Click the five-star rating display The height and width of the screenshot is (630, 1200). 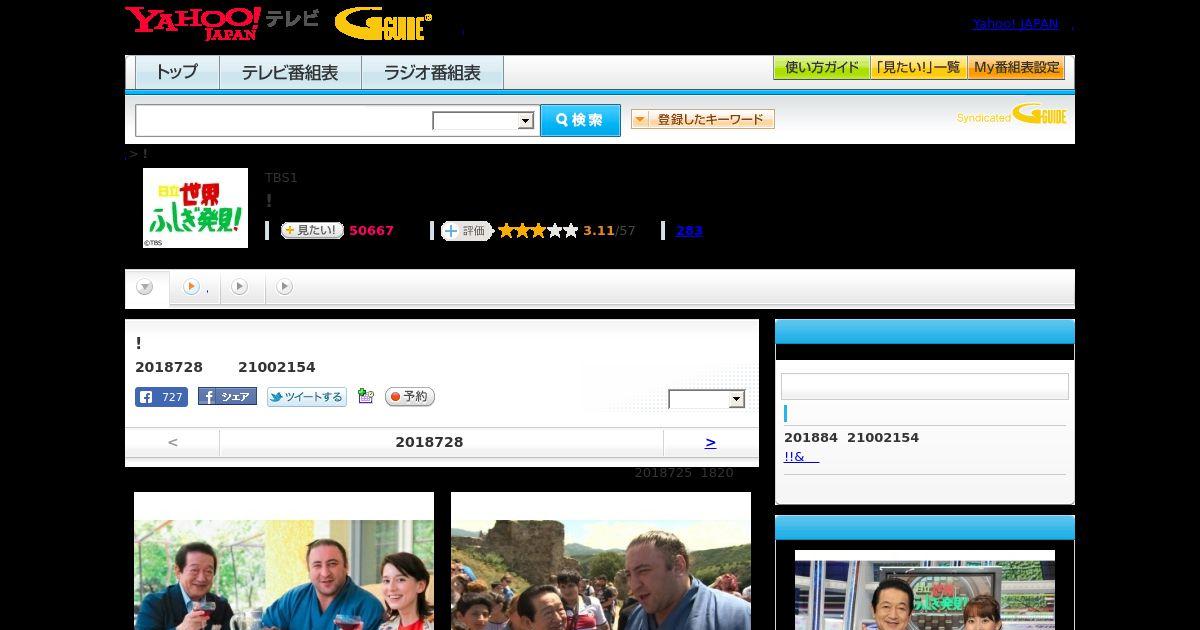538,230
